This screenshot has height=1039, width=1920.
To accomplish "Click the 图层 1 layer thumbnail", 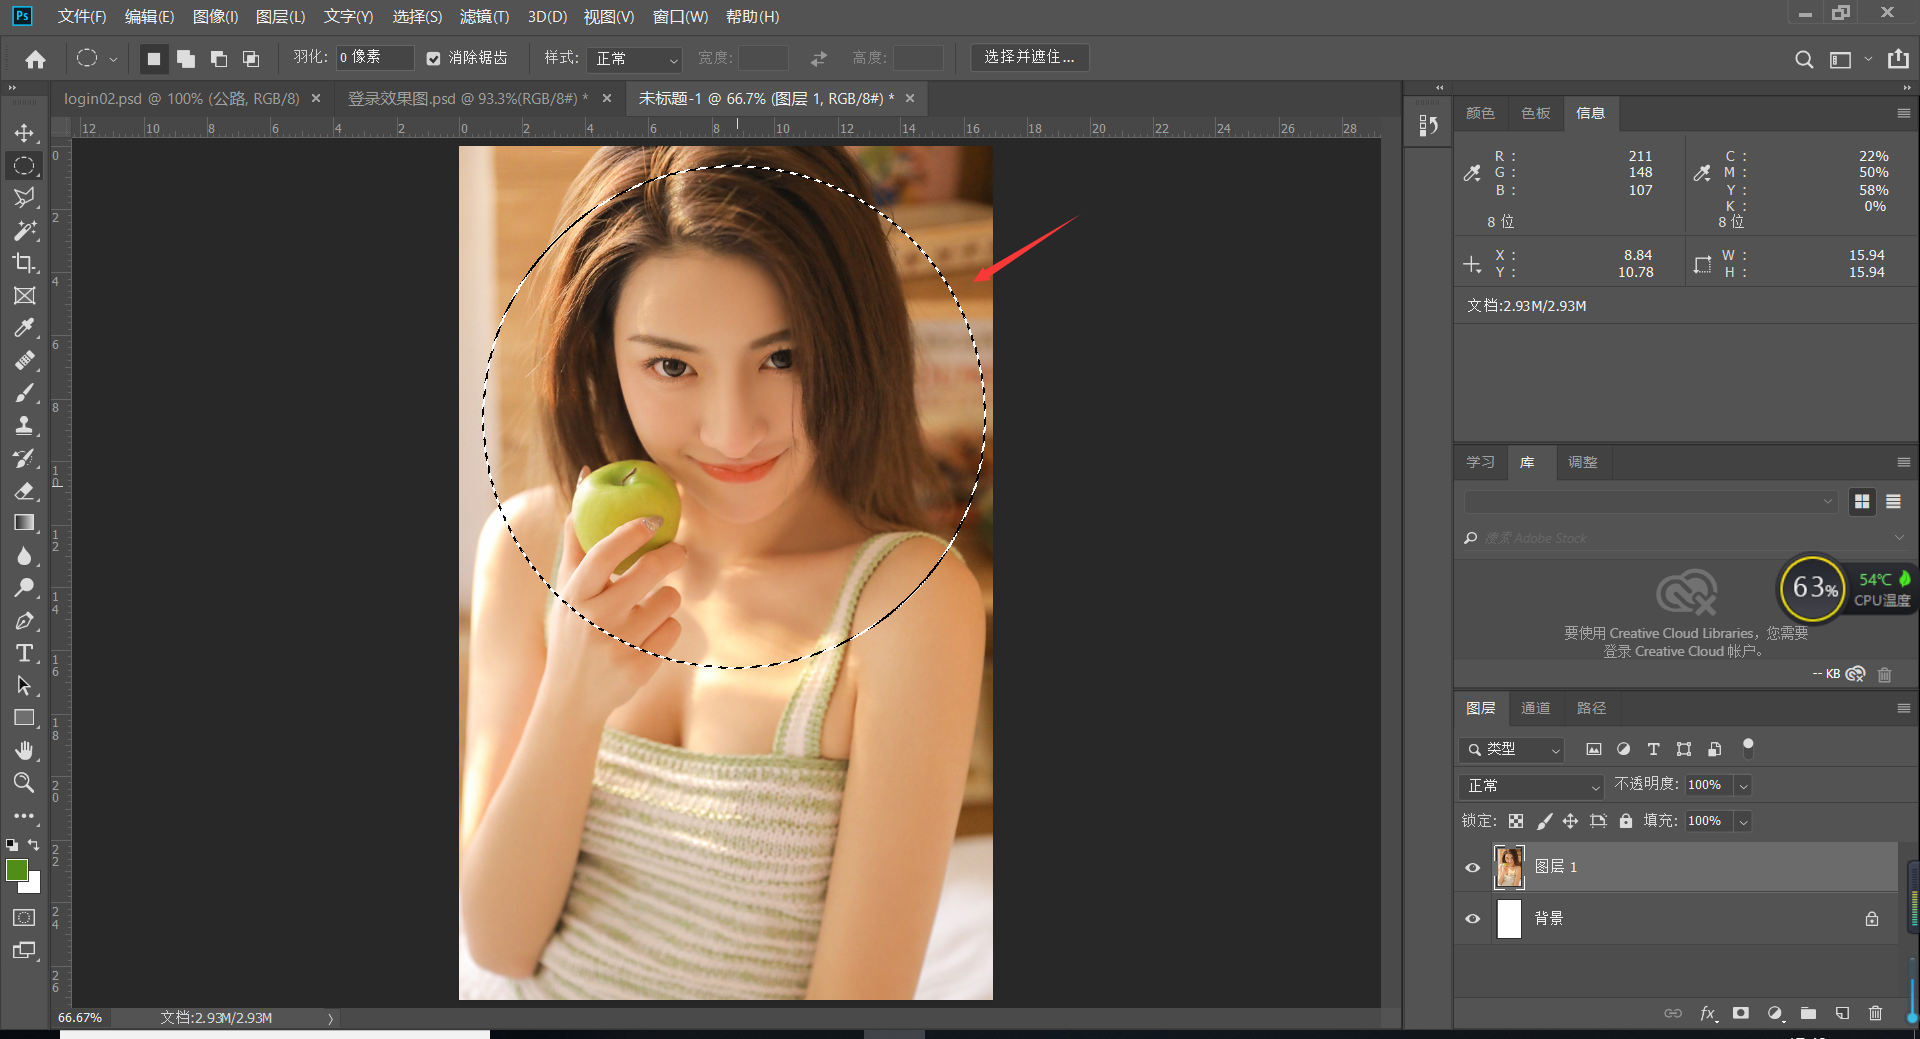I will point(1509,867).
